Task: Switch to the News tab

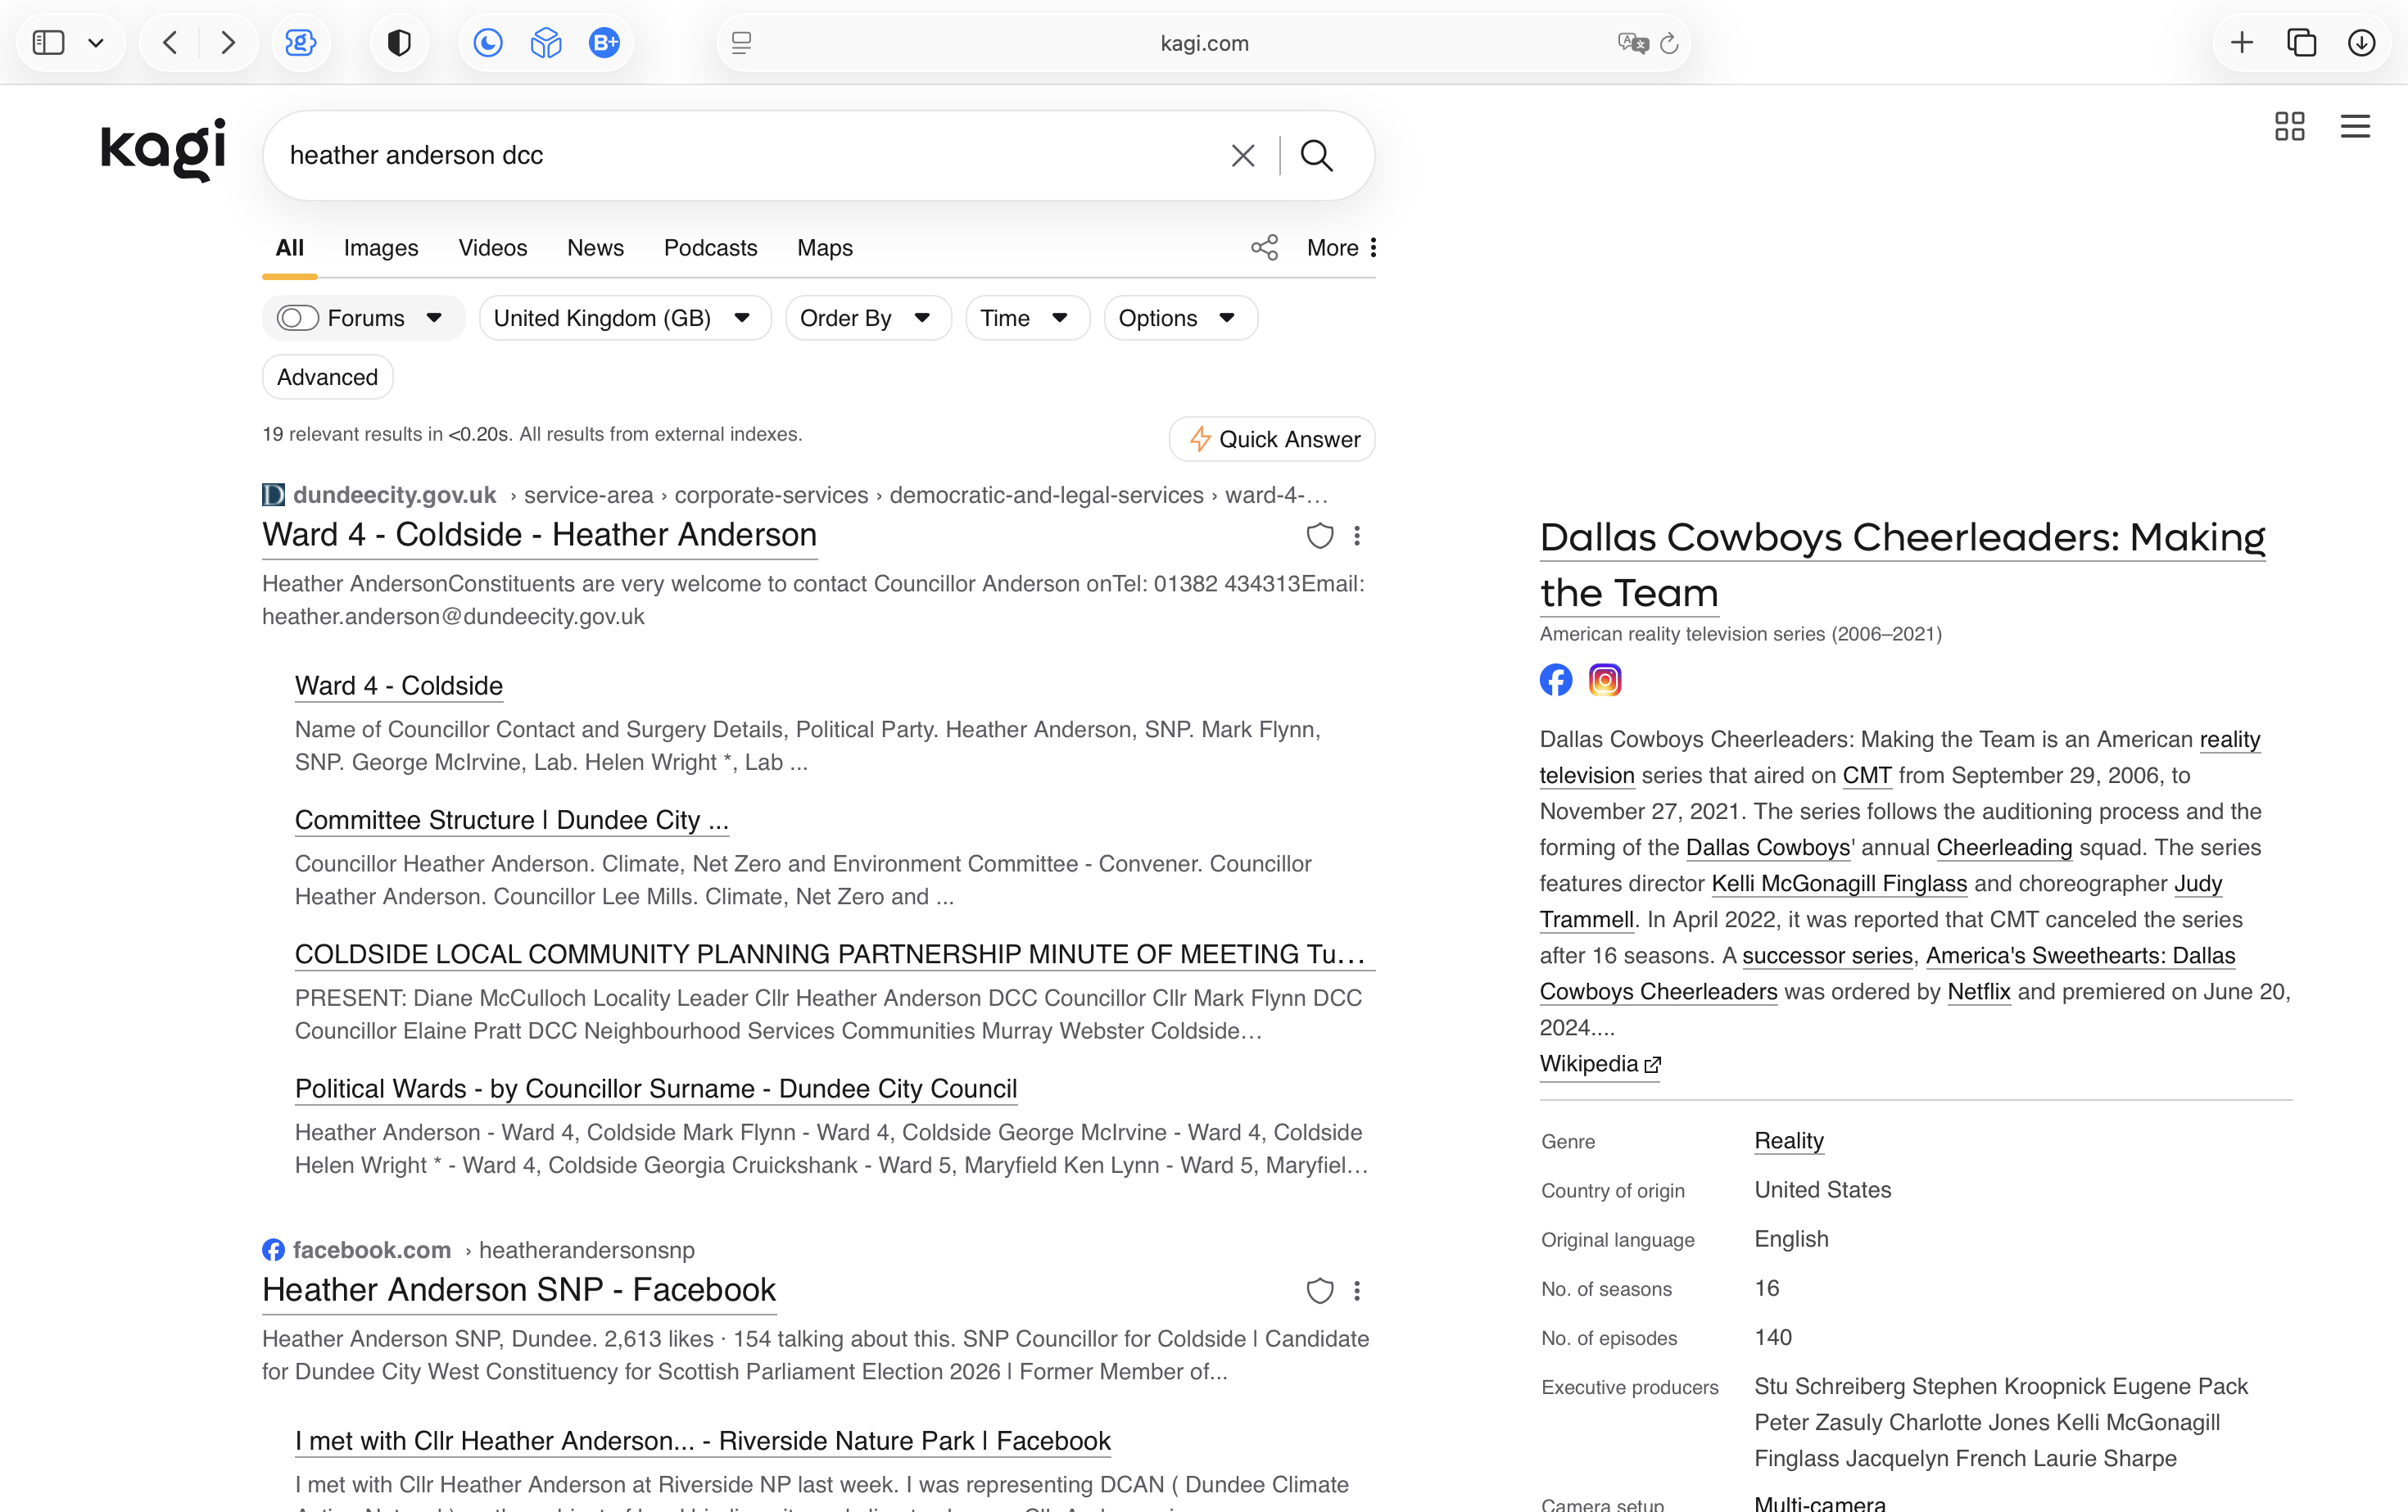Action: (x=595, y=248)
